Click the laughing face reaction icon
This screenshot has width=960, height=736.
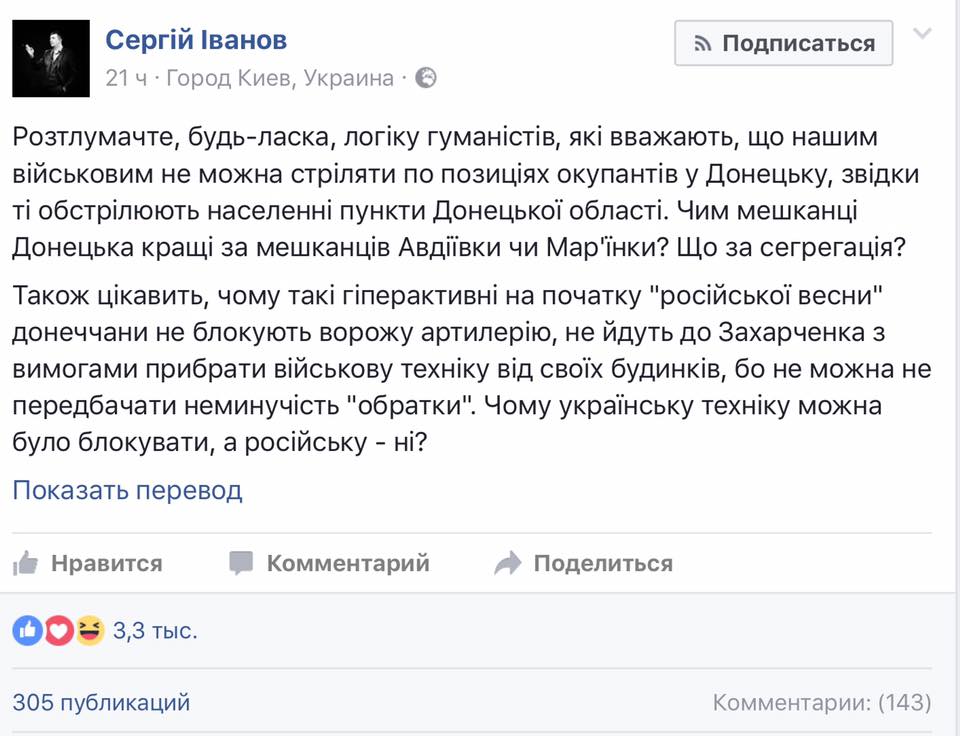click(x=90, y=631)
